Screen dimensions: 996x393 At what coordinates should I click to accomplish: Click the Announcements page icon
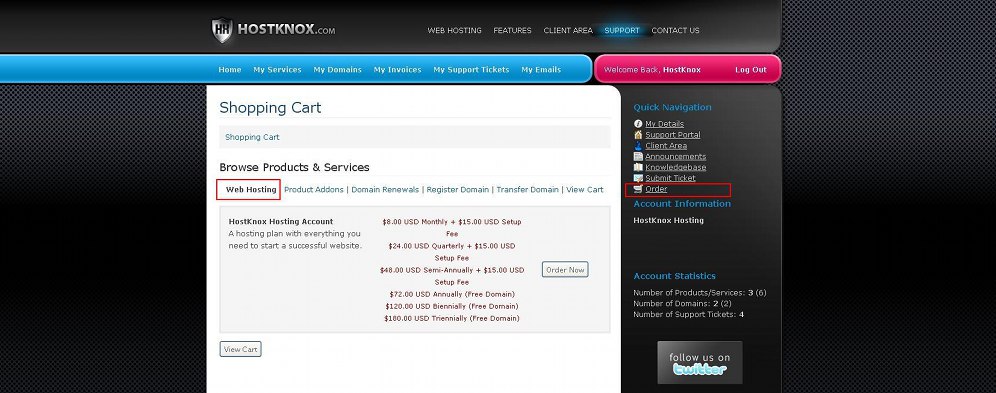click(x=638, y=156)
